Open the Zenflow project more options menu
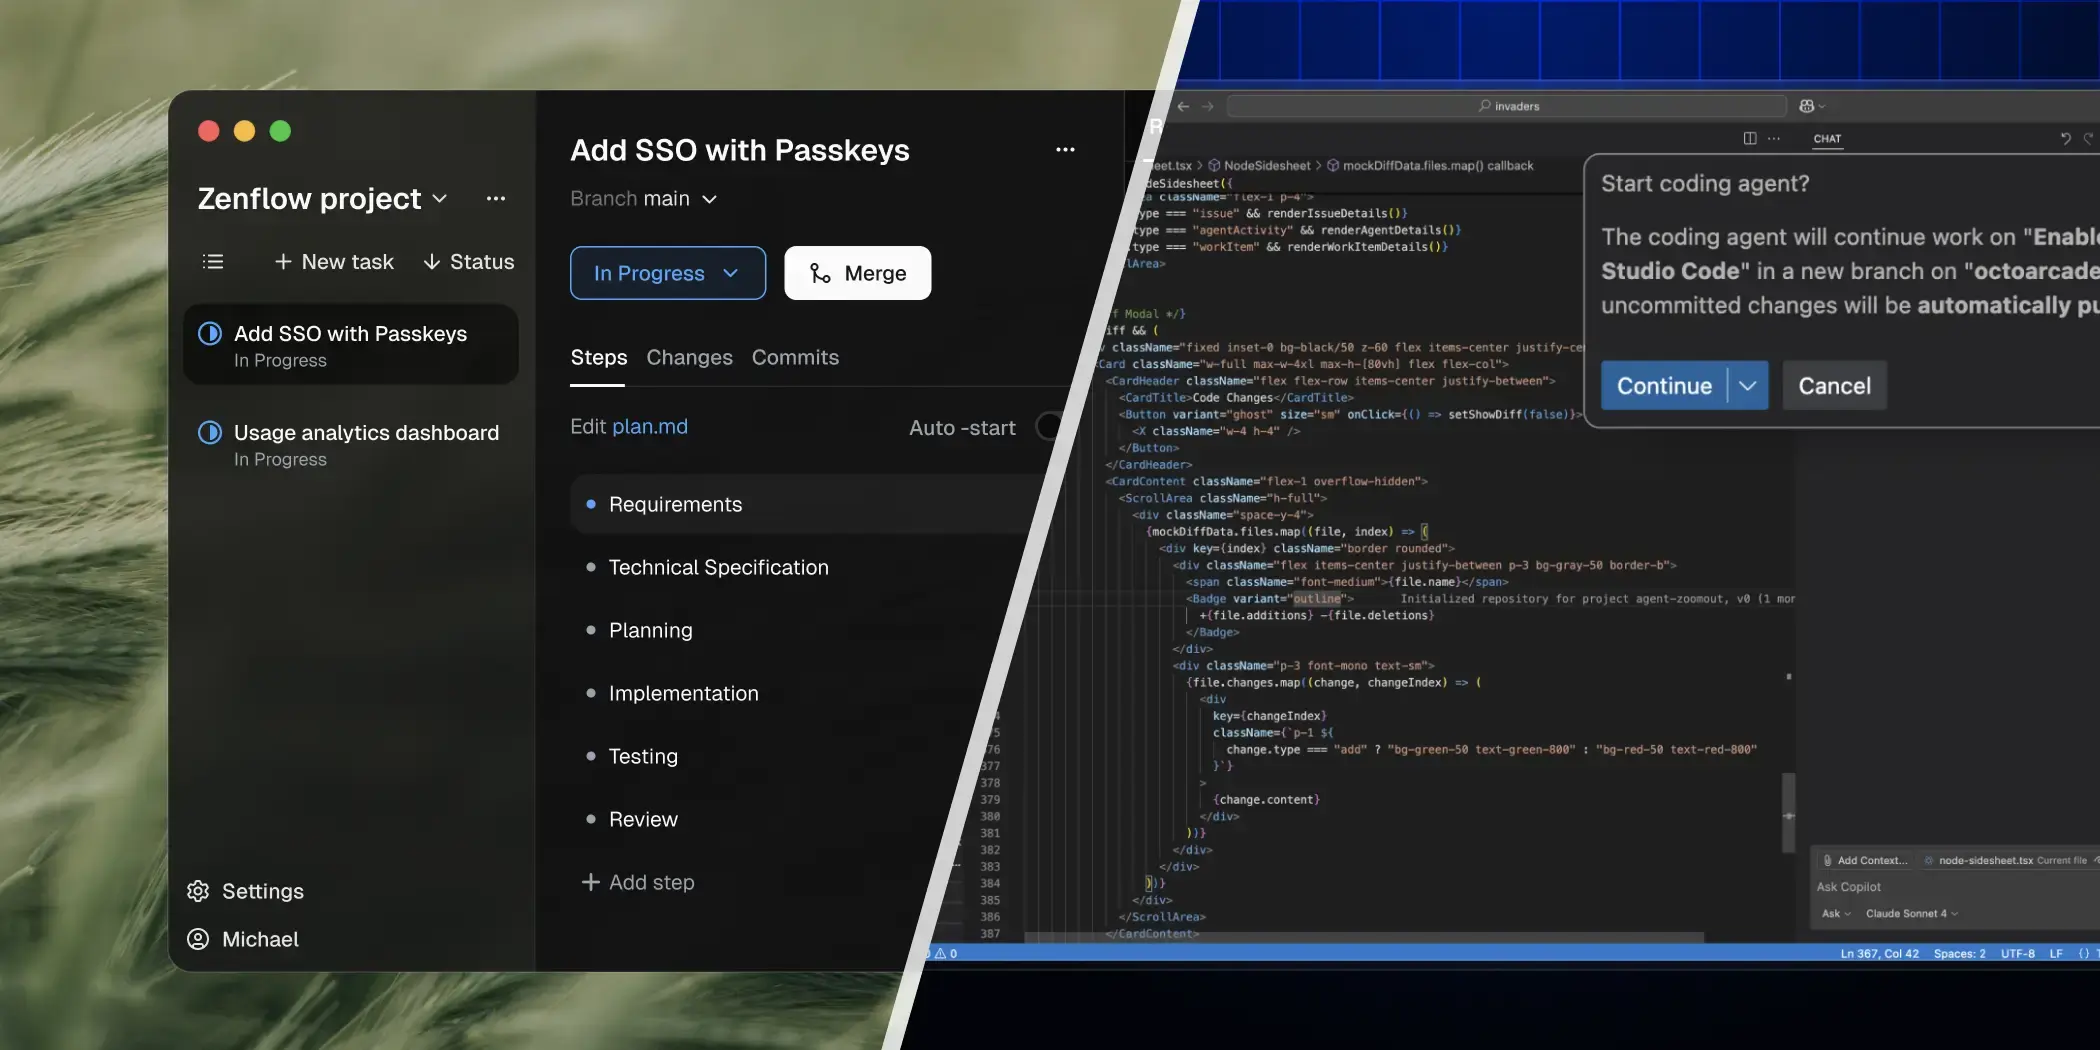2100x1050 pixels. click(495, 199)
